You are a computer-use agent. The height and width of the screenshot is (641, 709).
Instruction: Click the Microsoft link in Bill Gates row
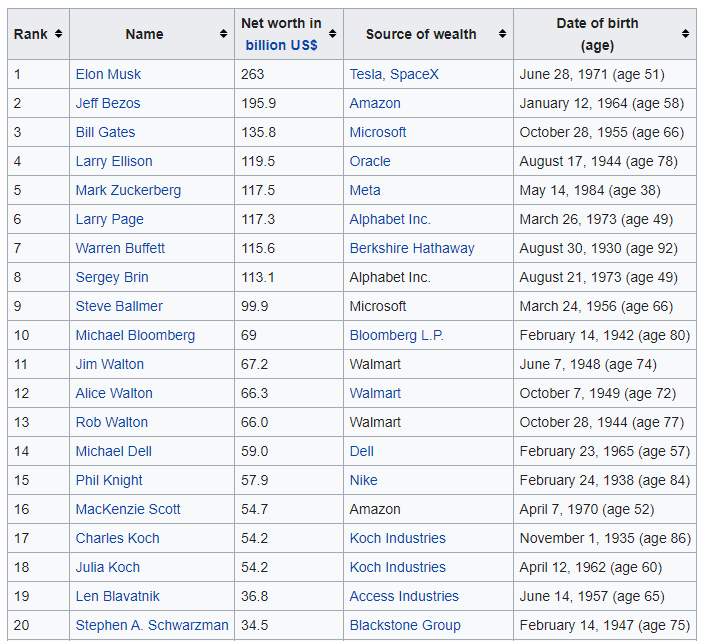pos(378,132)
